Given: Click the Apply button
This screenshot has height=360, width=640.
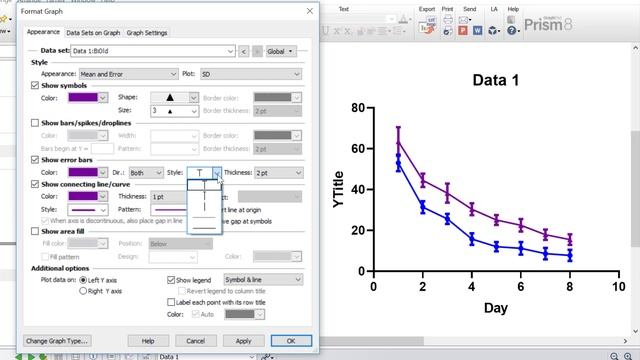Looking at the screenshot, I should [x=243, y=341].
